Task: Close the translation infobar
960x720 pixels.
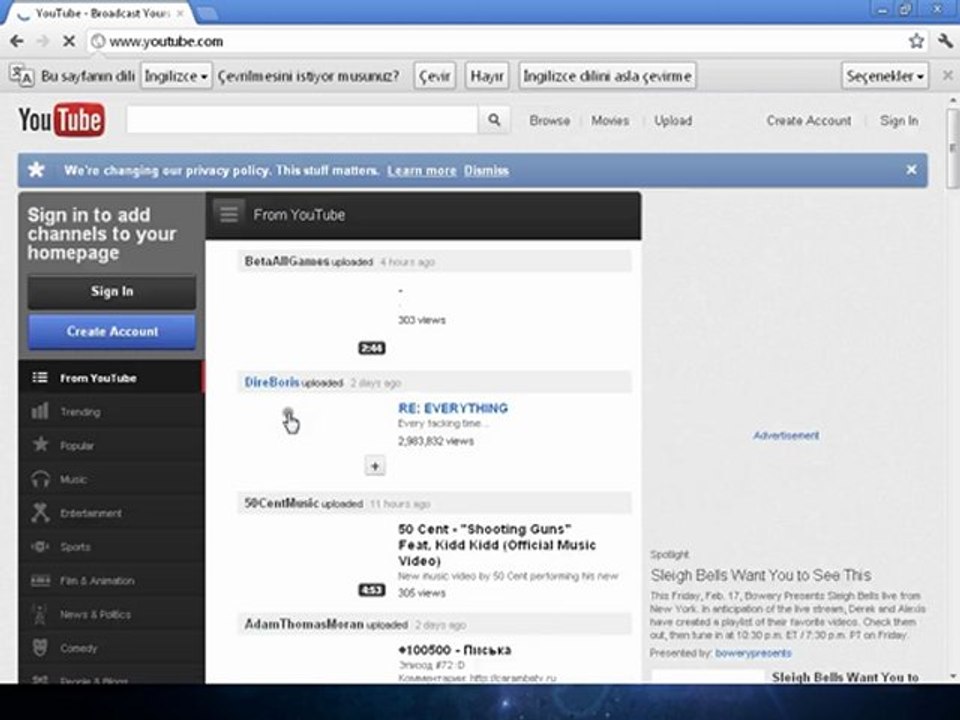Action: click(947, 75)
